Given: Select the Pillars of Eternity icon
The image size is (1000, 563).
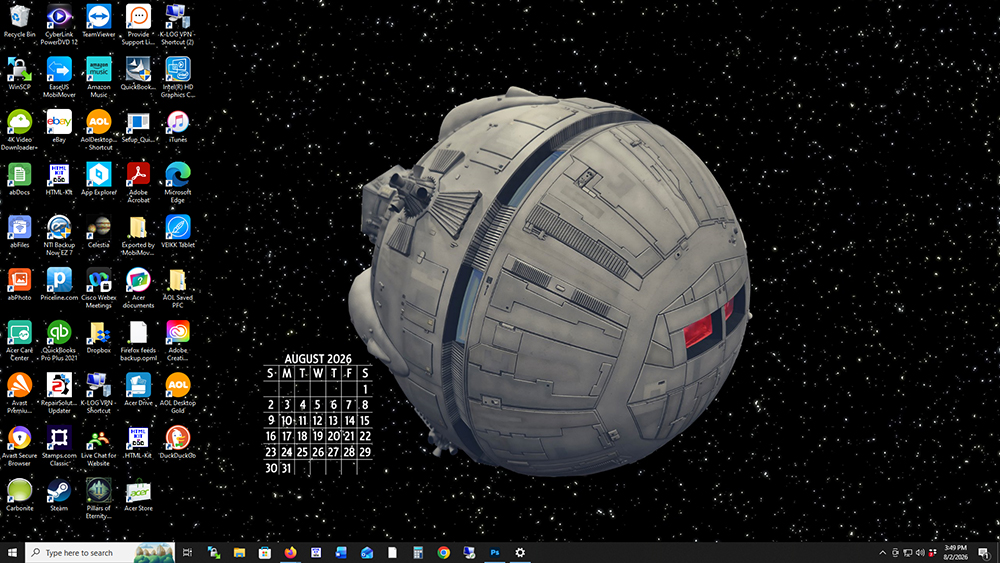Looking at the screenshot, I should (98, 499).
